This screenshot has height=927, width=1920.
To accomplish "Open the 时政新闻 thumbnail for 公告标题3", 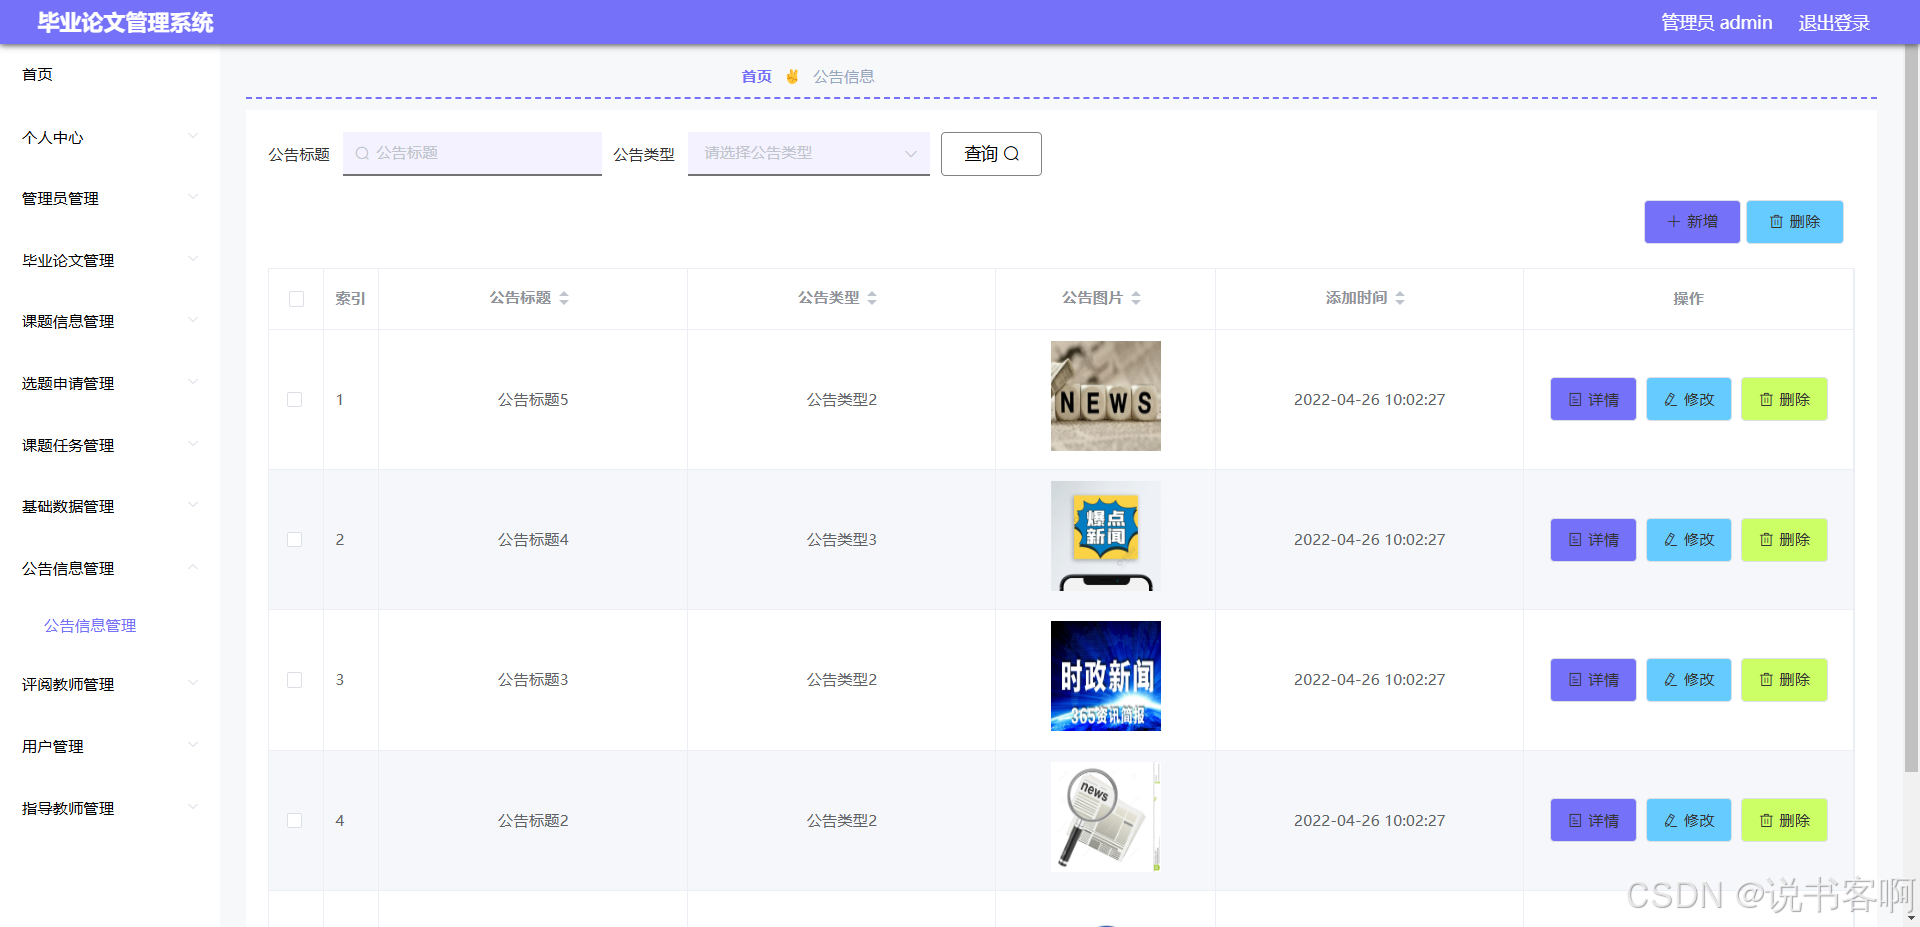I will click(1106, 676).
